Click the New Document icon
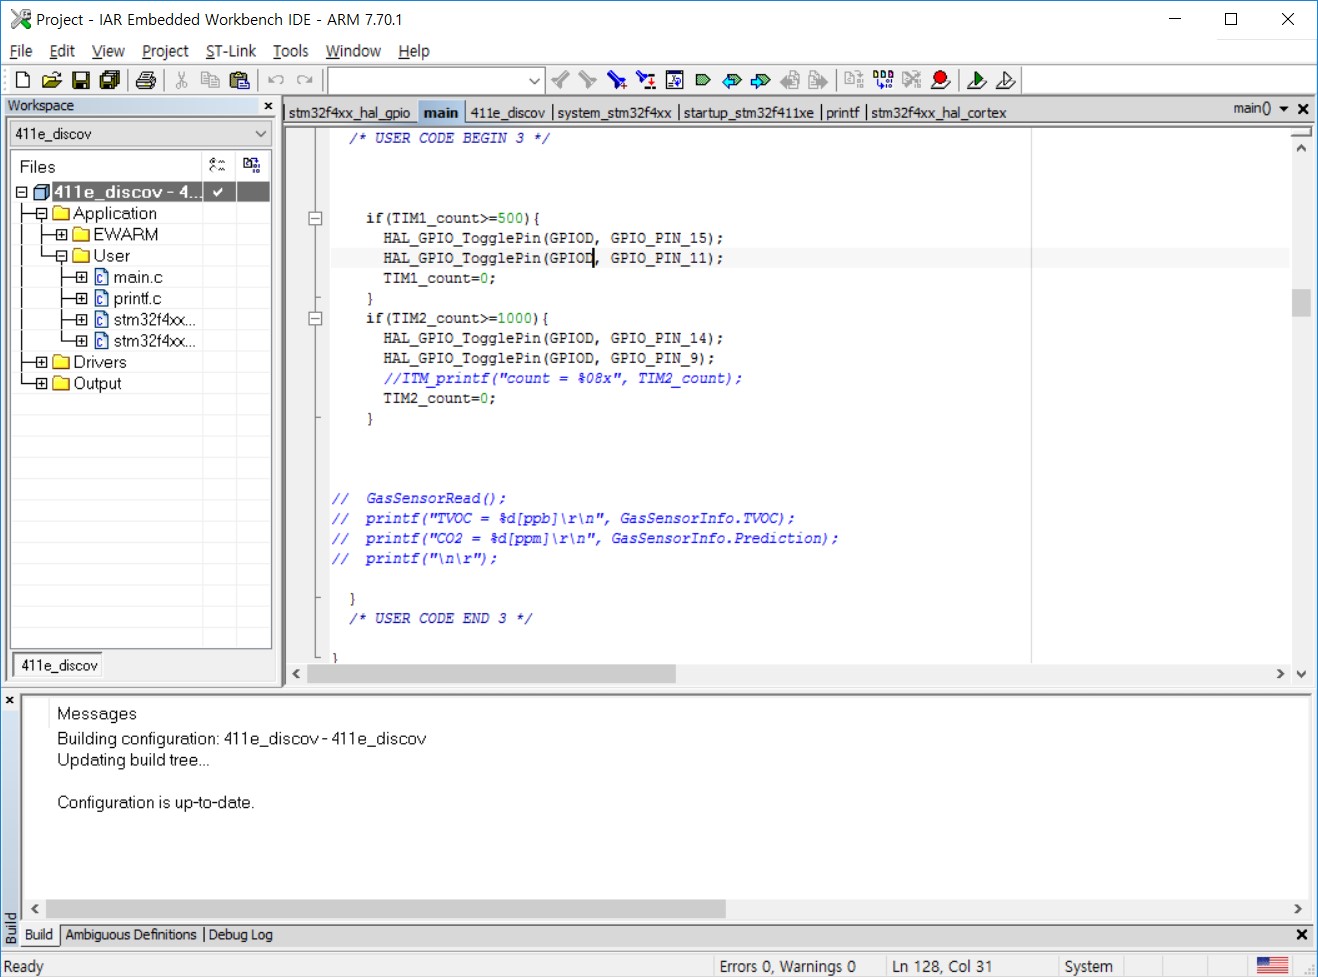 [22, 80]
